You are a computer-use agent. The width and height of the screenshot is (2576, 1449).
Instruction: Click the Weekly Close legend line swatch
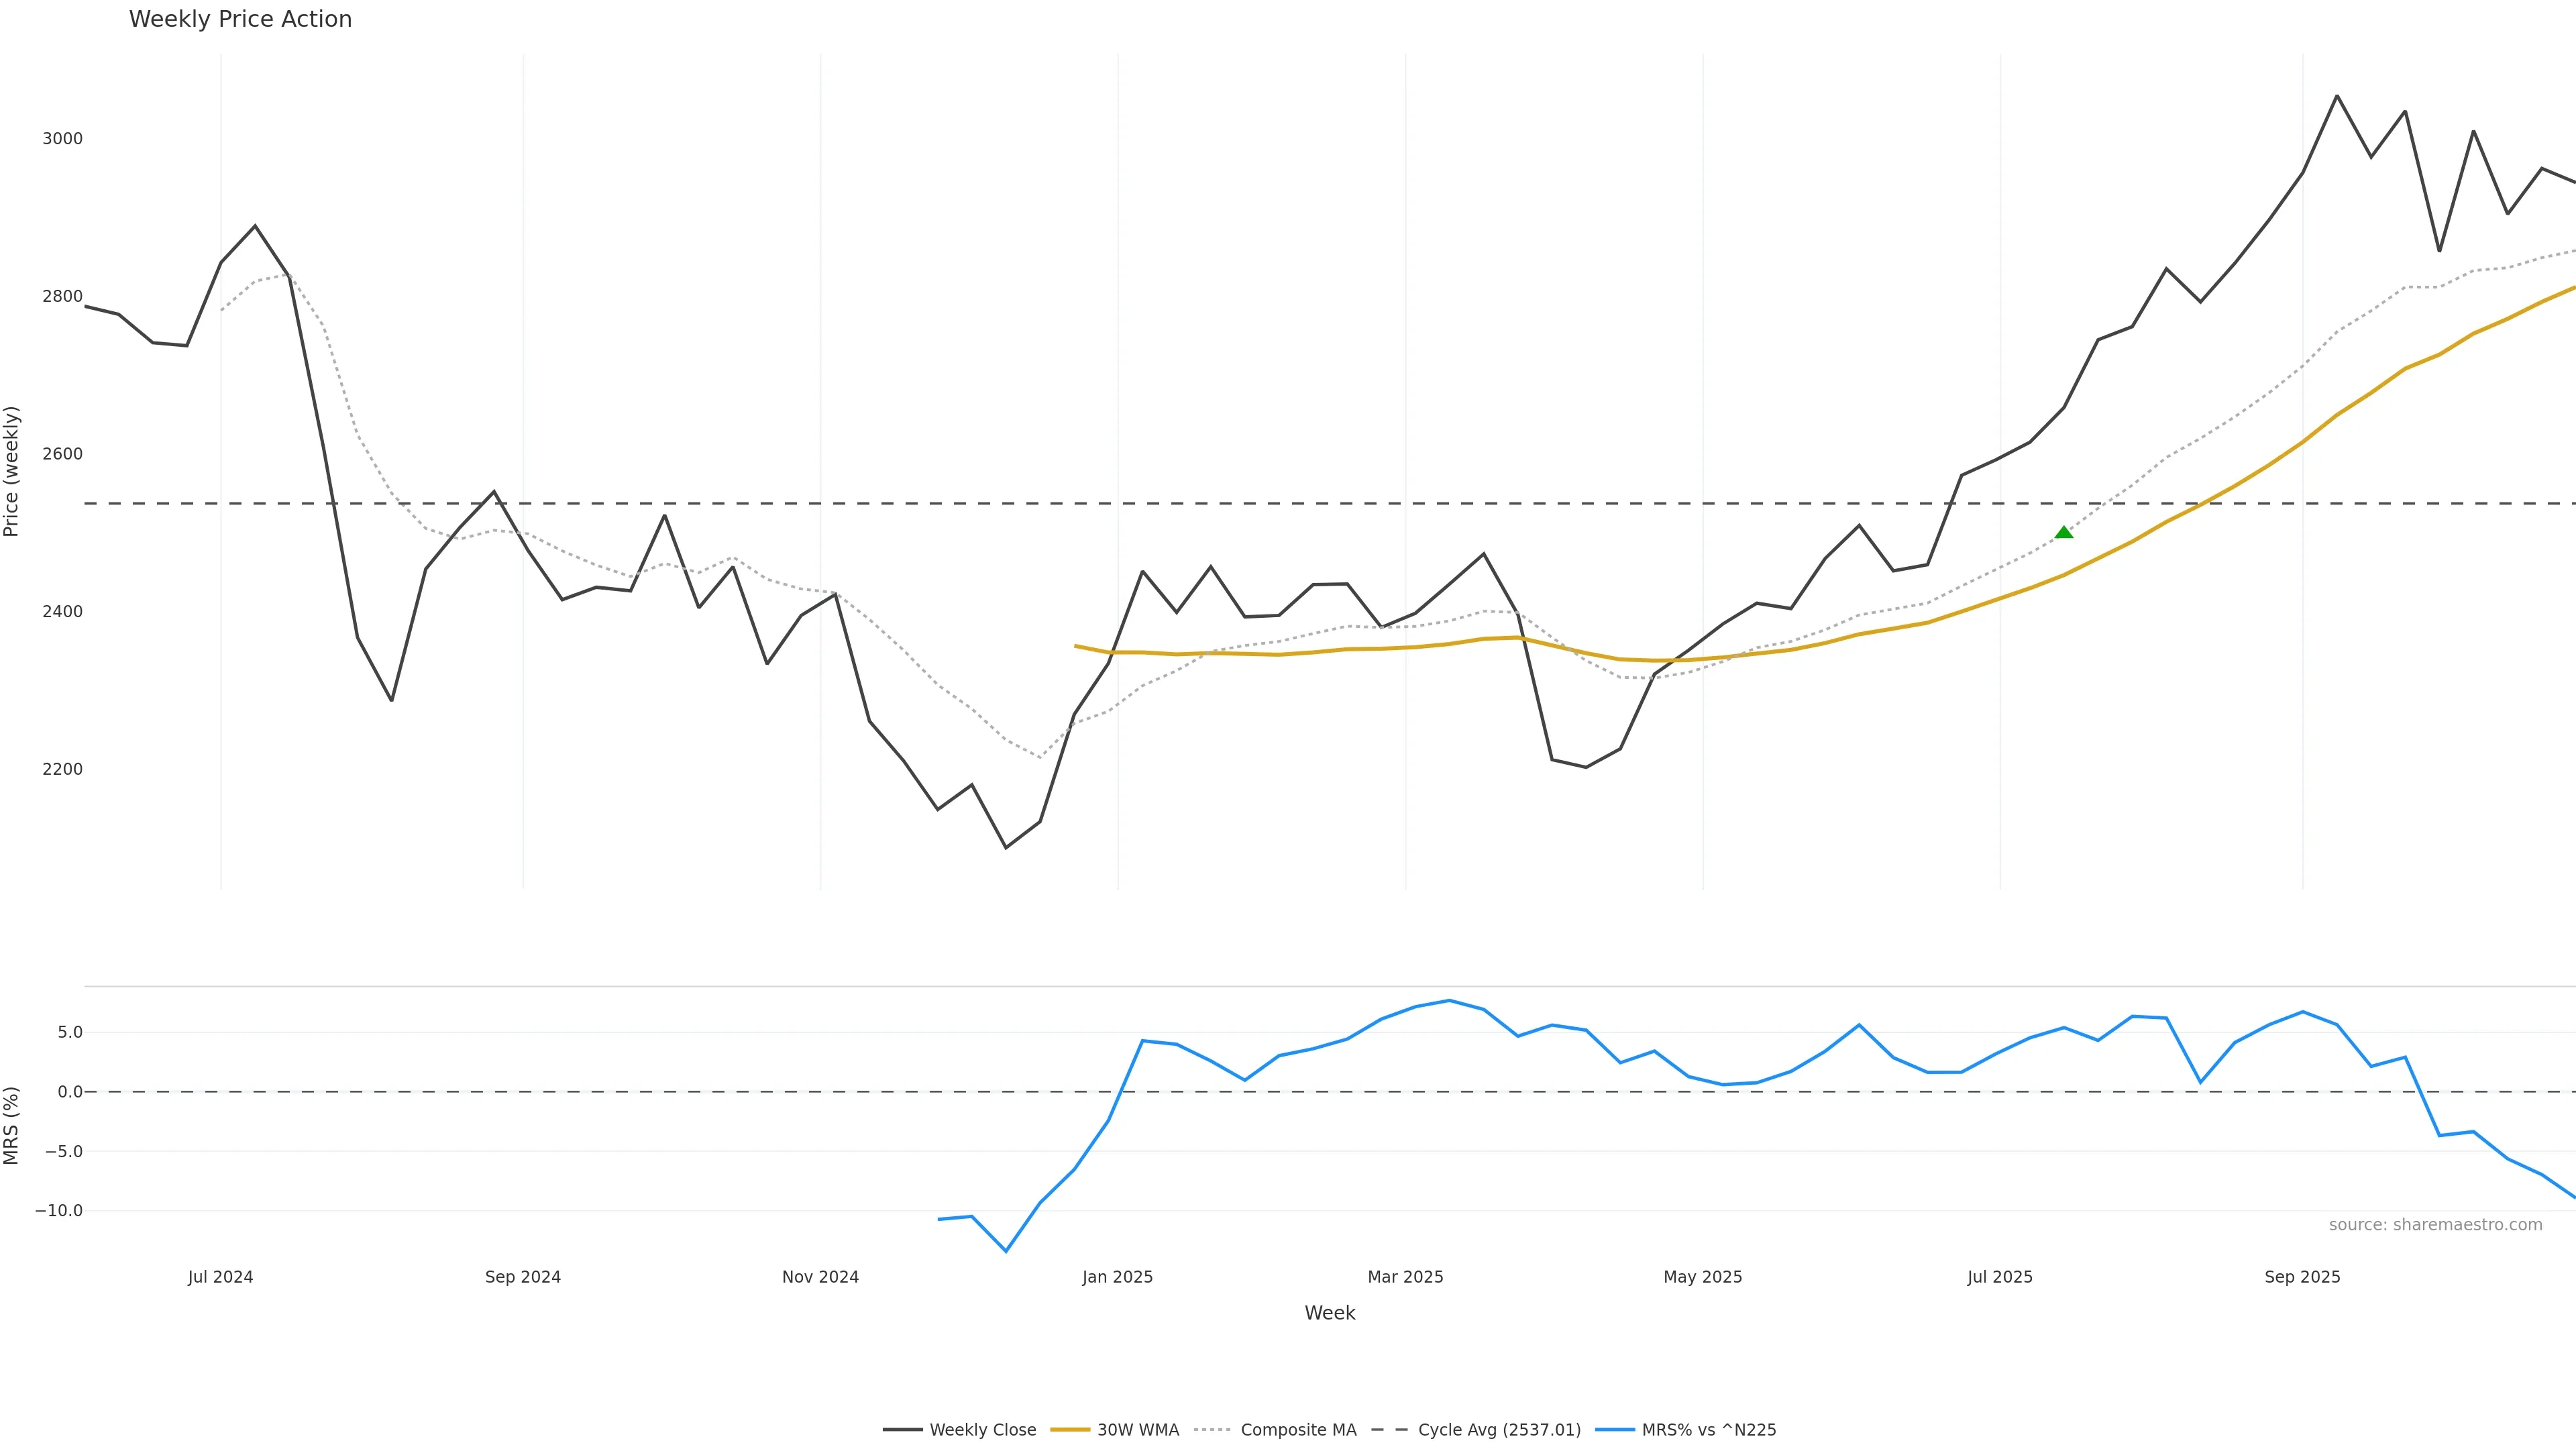[902, 1430]
